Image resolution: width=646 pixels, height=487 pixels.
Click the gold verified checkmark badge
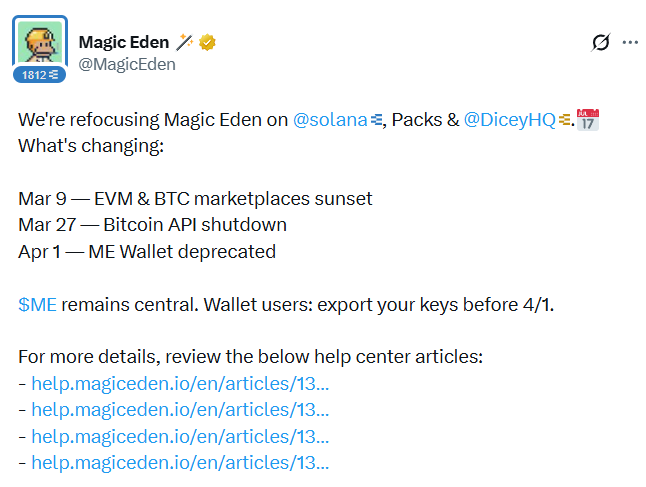pos(209,42)
